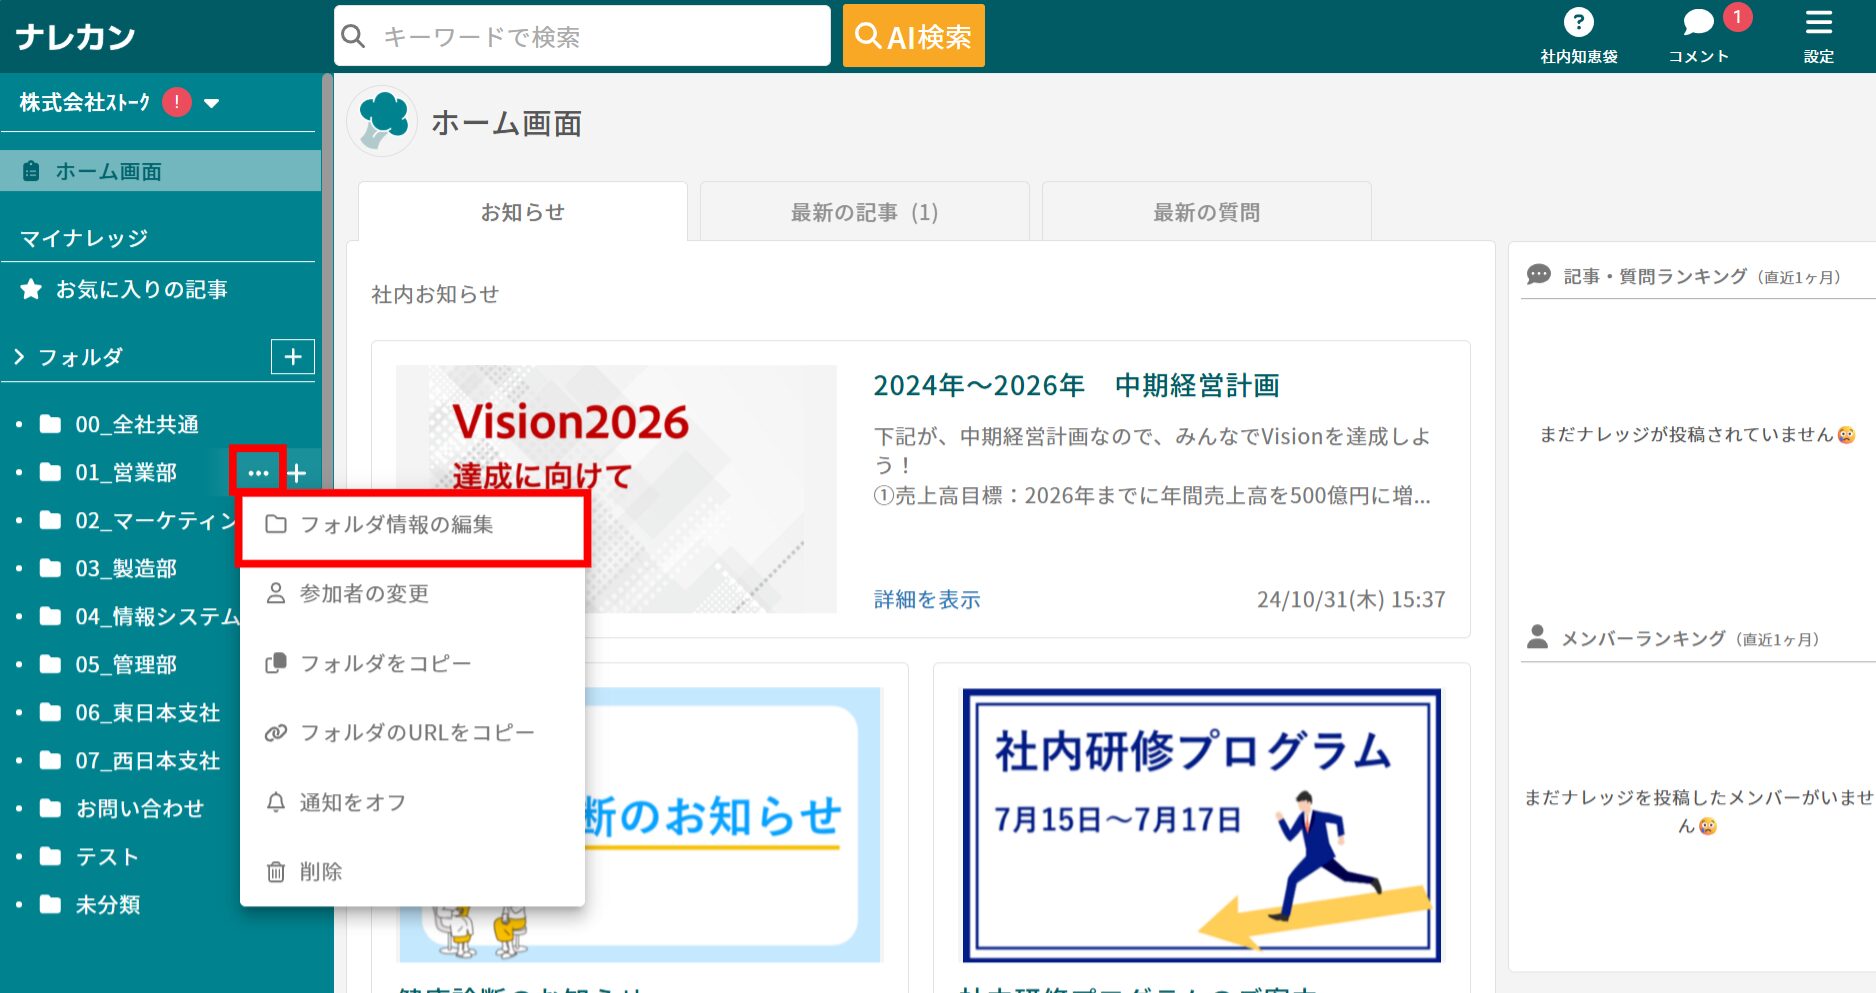Click the Vision2026 article thumbnail
Viewport: 1876px width, 993px height.
(616, 489)
